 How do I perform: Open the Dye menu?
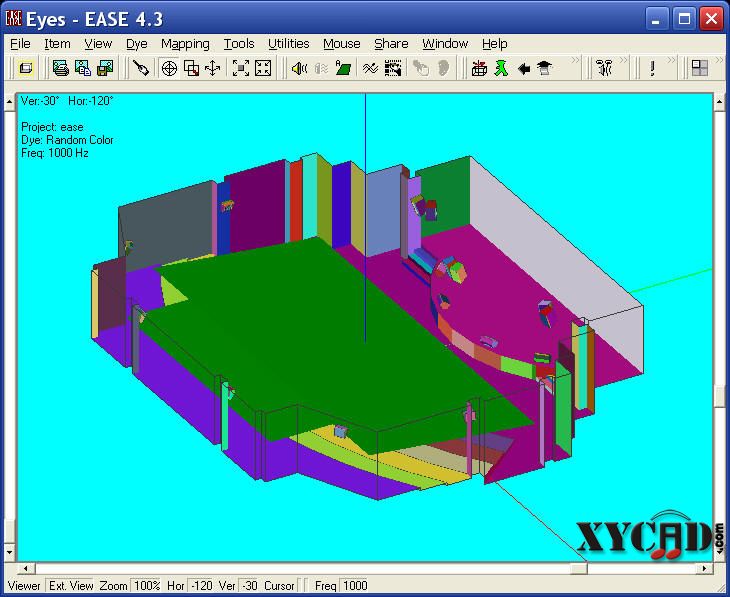coord(137,44)
